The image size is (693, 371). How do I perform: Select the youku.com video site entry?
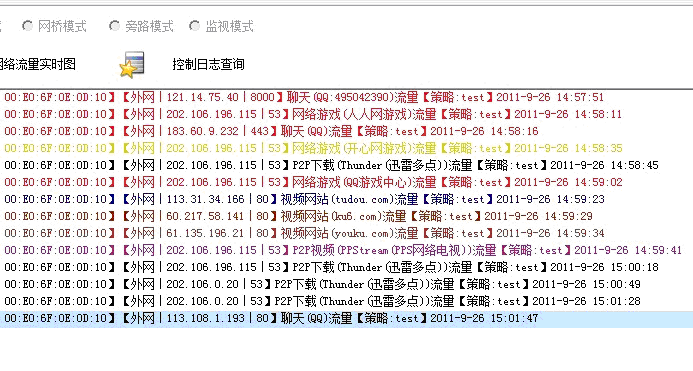click(x=346, y=233)
